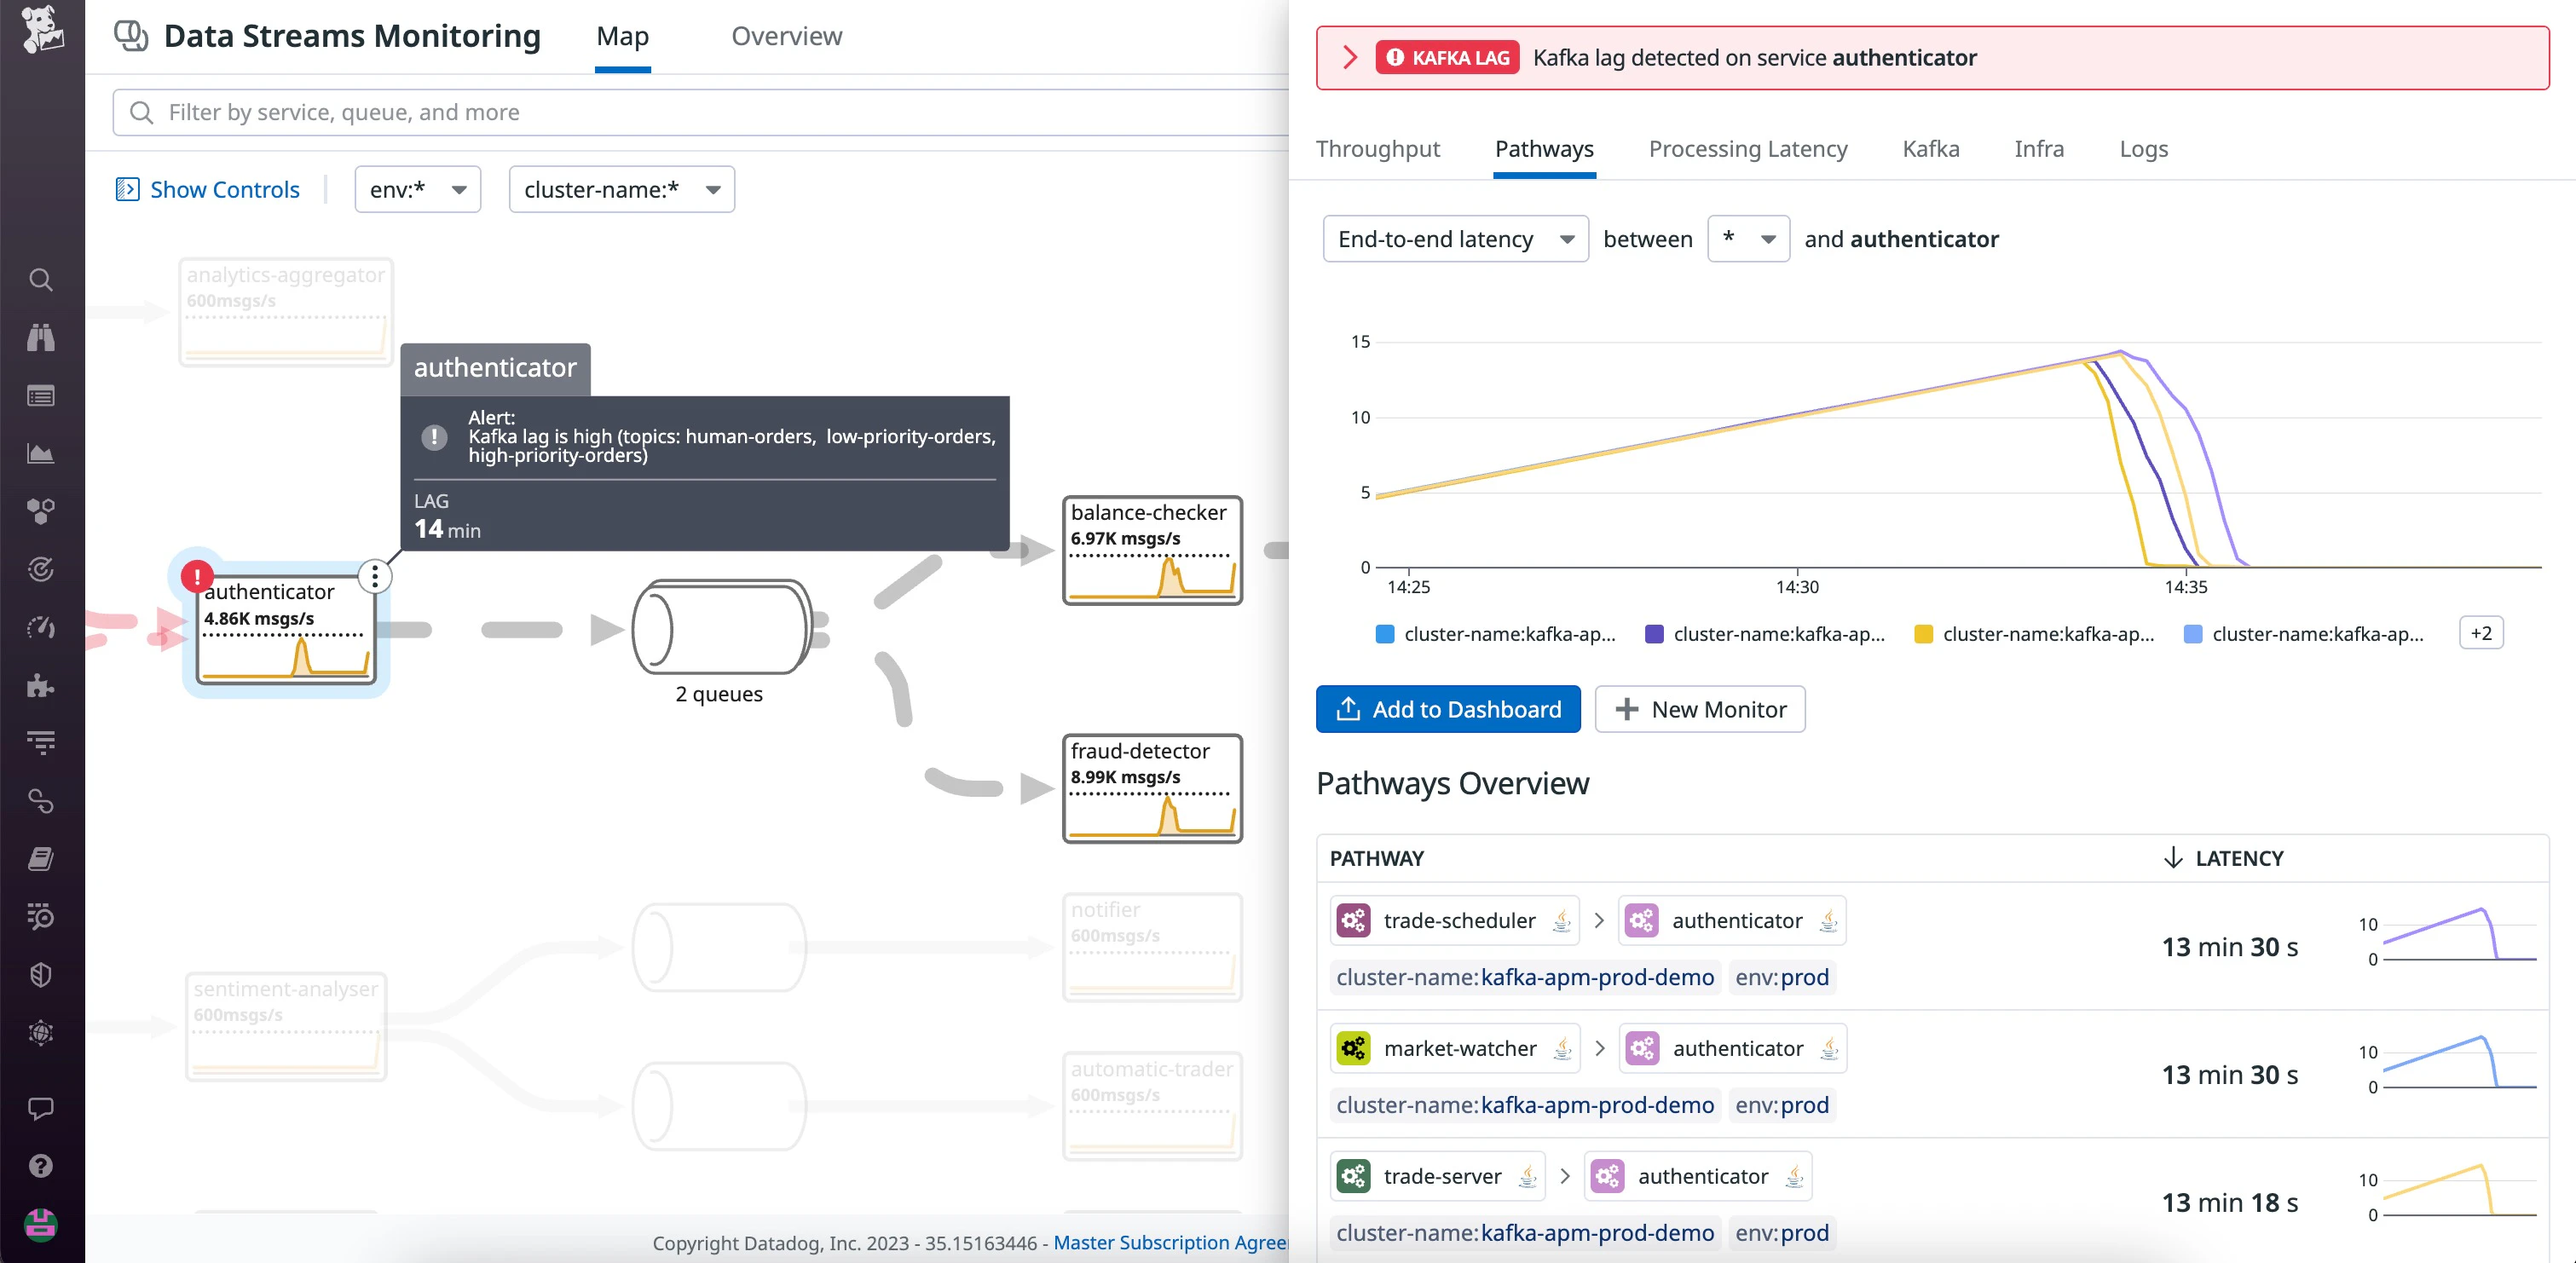
Task: Open the notebooks book icon in sidebar
Action: [x=41, y=859]
